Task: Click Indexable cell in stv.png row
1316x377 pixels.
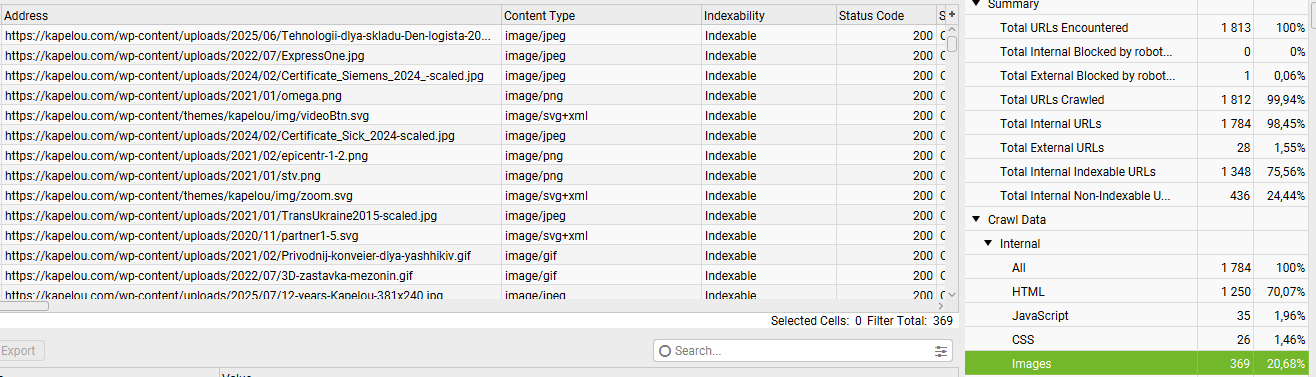Action: coord(768,175)
